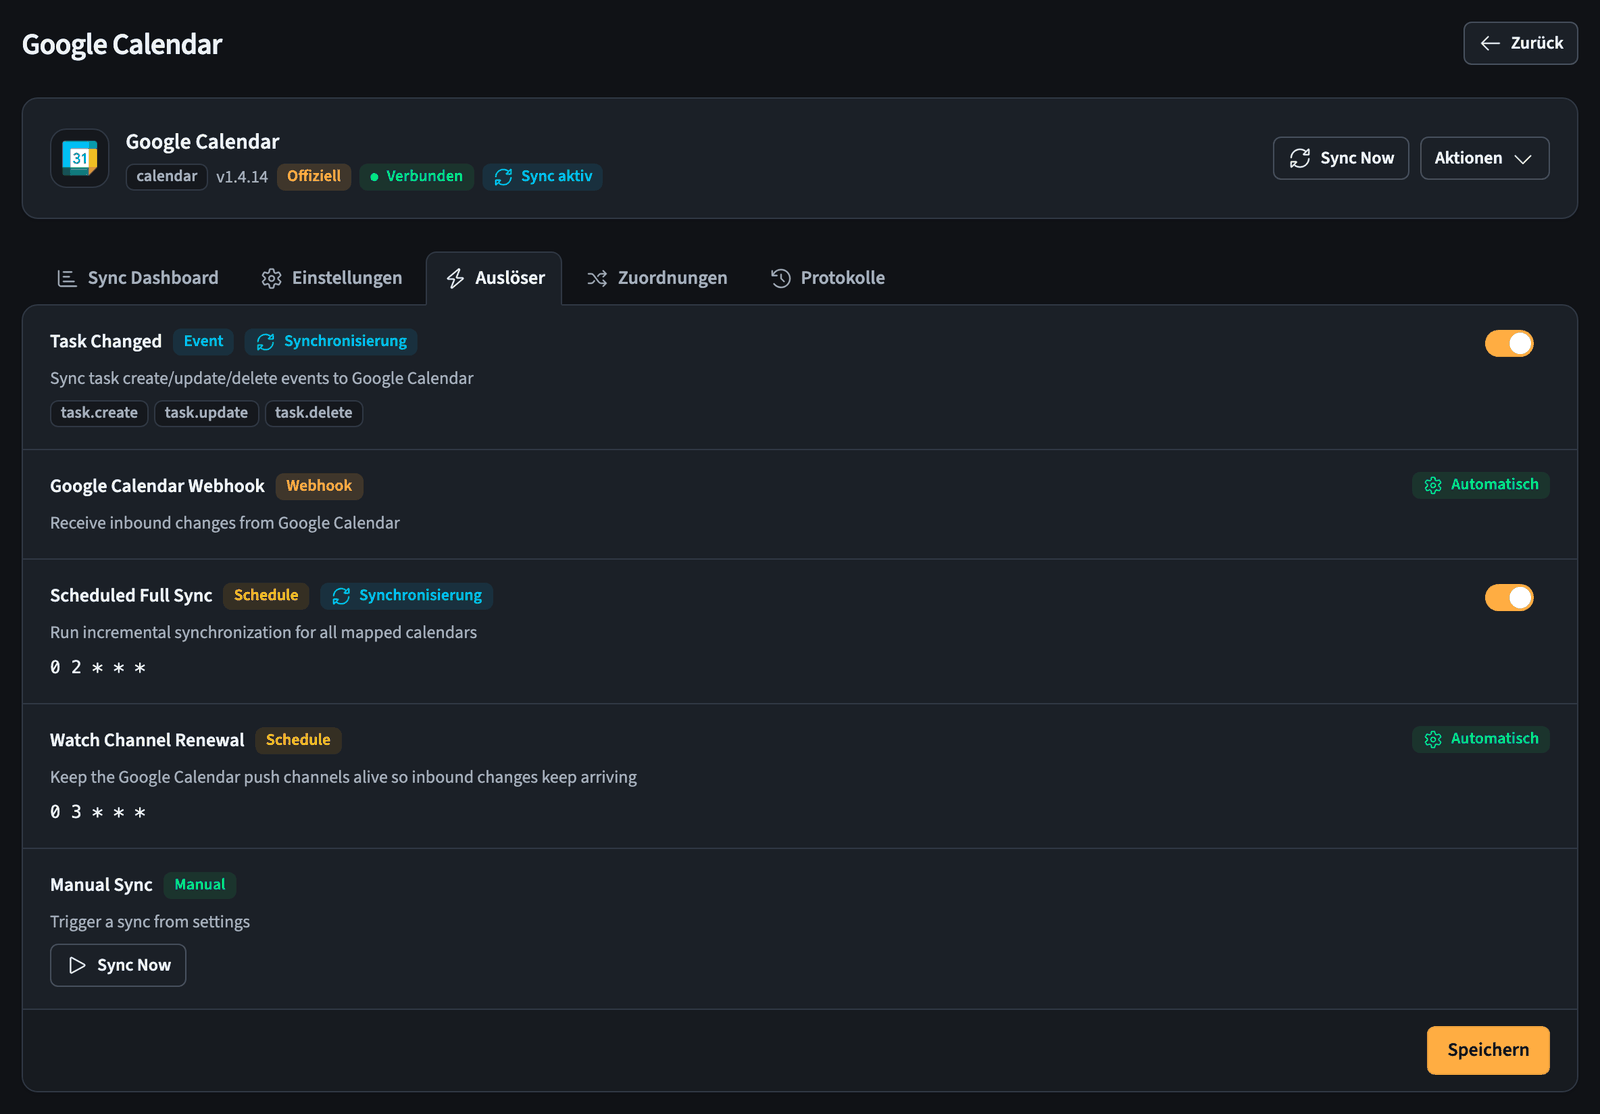
Task: Click the gear icon in Webhook Automatisch badge
Action: (1433, 485)
